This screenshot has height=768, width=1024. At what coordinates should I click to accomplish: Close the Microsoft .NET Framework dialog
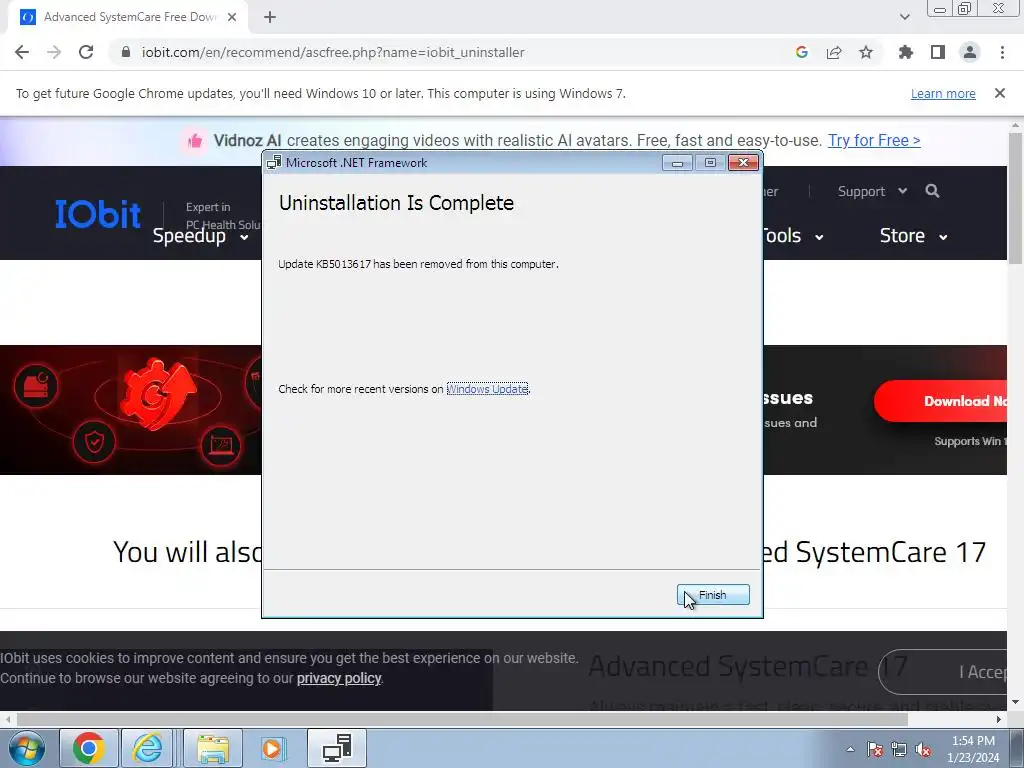[x=743, y=163]
